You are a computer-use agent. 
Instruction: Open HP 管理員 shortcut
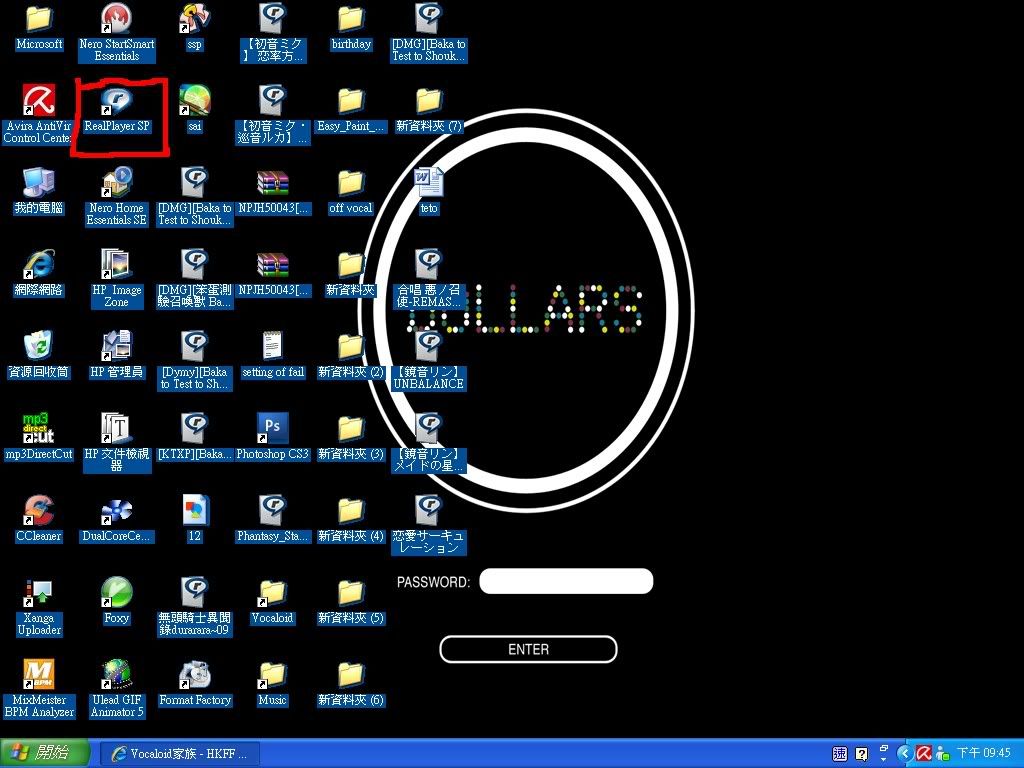117,355
